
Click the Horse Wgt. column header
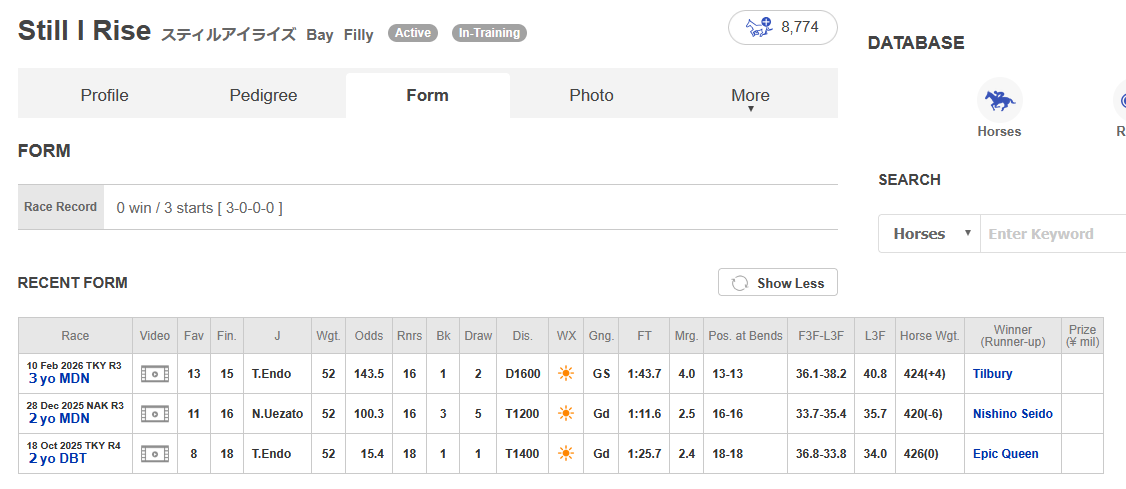click(x=929, y=335)
